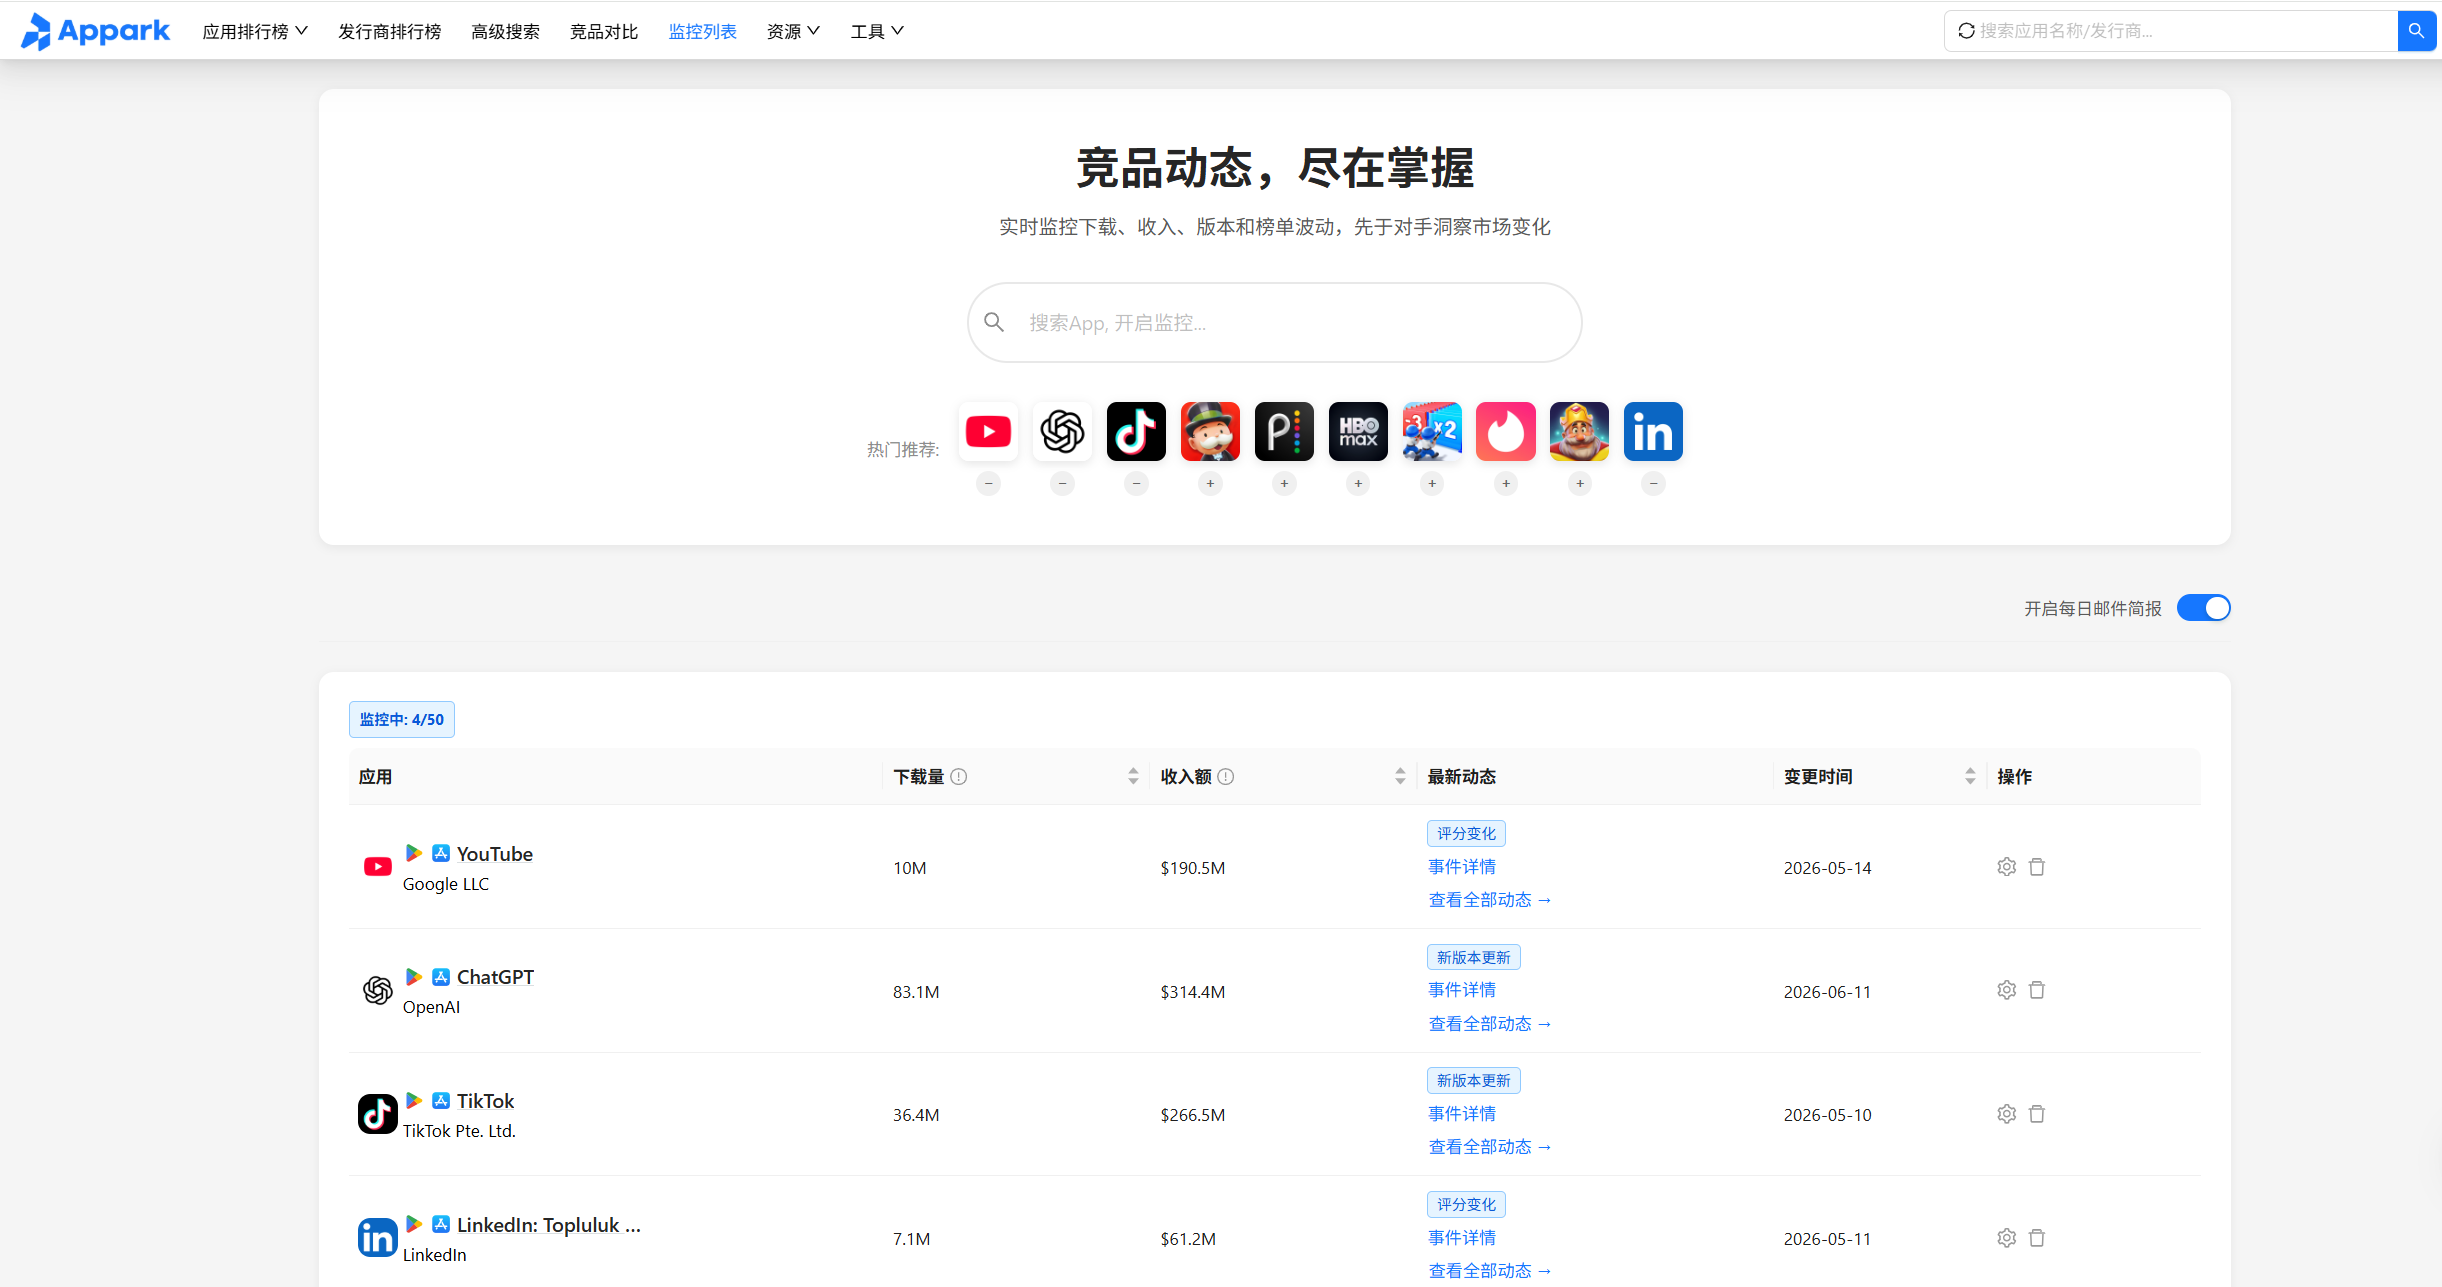Open 监控列表 nav item
Image resolution: width=2442 pixels, height=1287 pixels.
(x=703, y=32)
